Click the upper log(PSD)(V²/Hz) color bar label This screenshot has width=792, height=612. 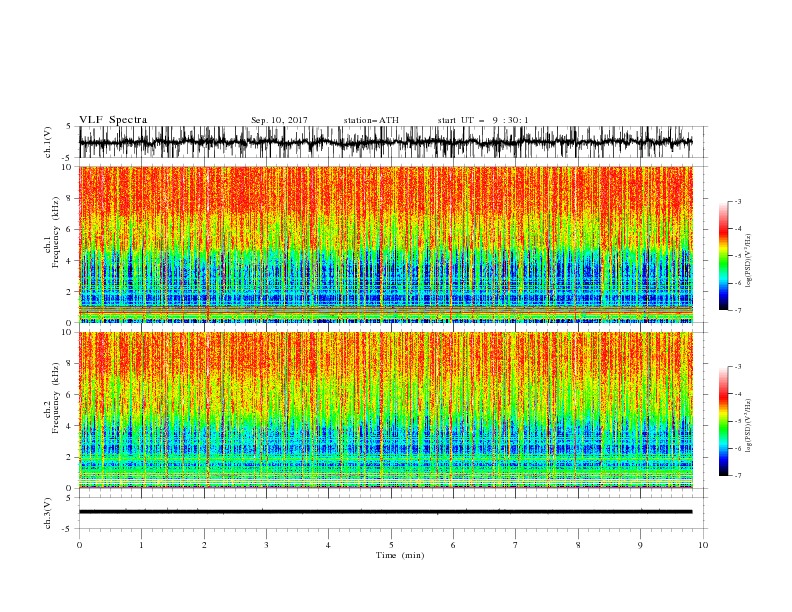pyautogui.click(x=749, y=260)
